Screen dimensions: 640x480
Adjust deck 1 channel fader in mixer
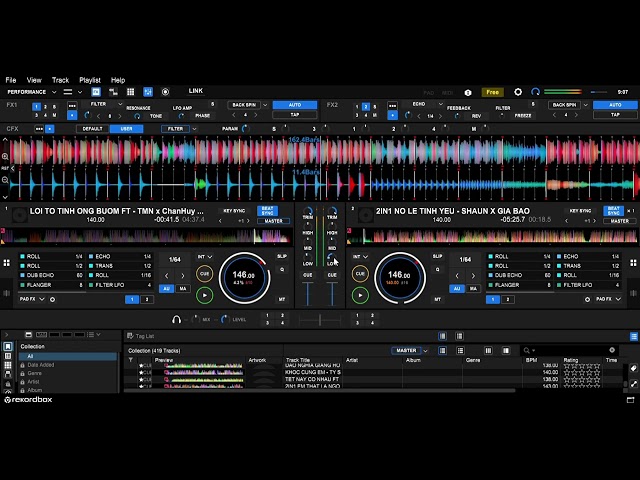click(x=308, y=294)
